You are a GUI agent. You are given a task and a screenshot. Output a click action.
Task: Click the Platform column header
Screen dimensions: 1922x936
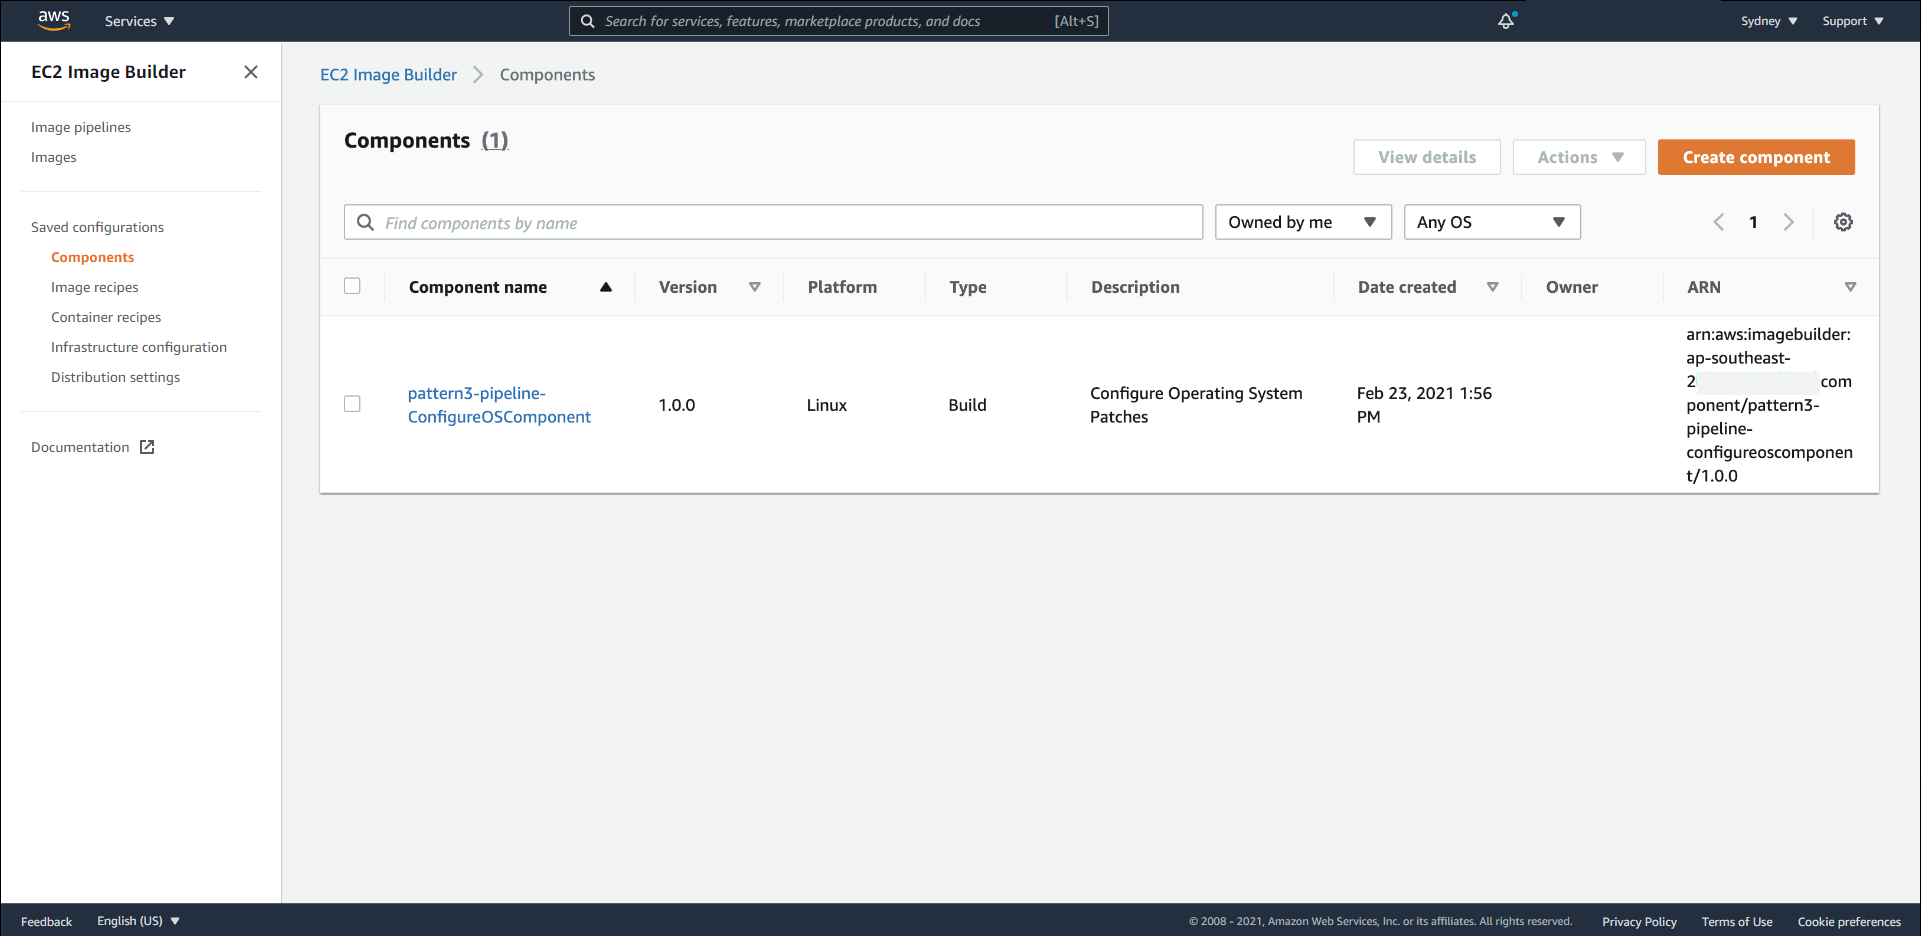click(842, 287)
